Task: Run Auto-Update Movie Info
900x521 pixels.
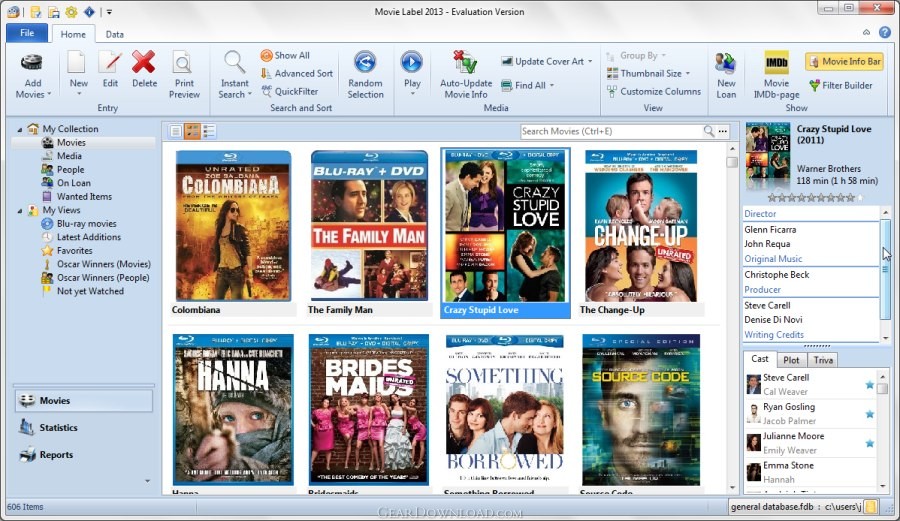Action: (465, 76)
